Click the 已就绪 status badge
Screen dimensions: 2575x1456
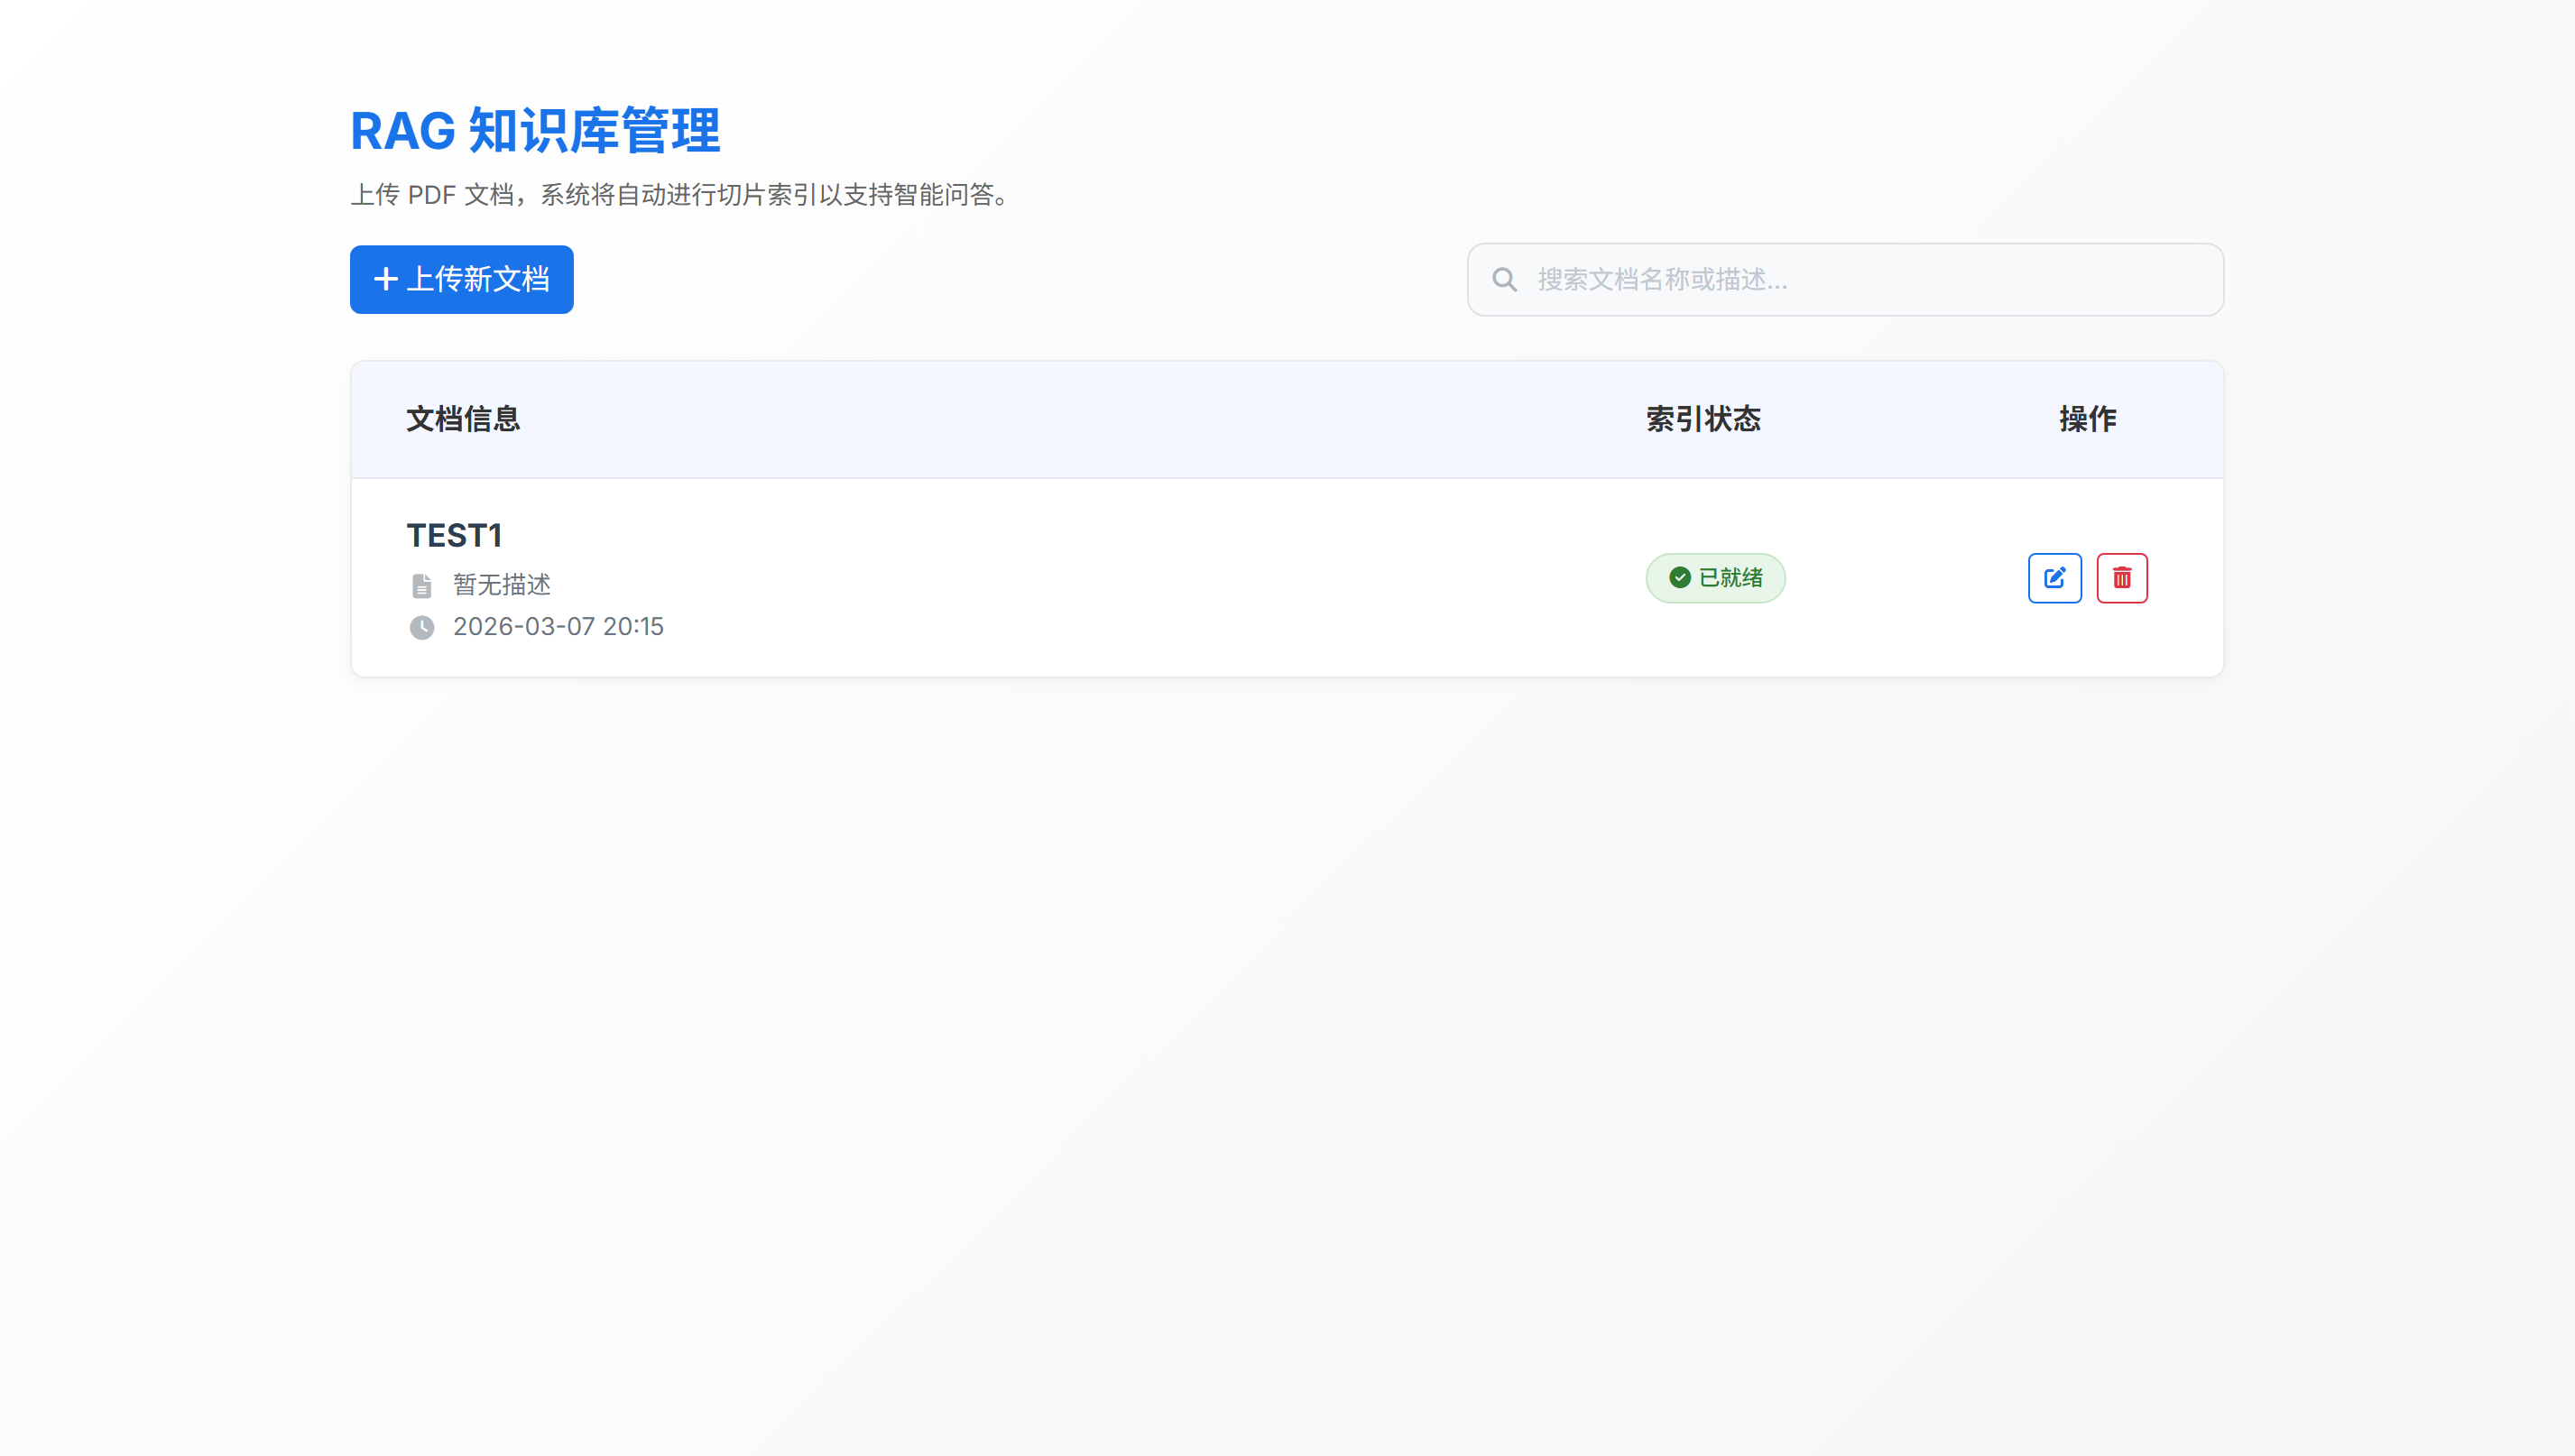[x=1714, y=578]
